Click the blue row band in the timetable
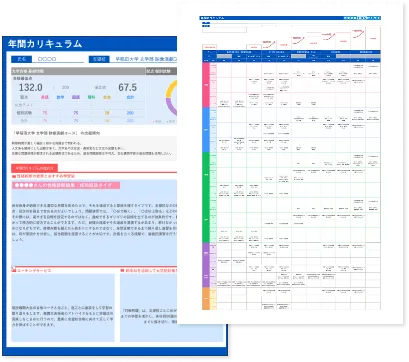The image size is (409, 362). coord(206,130)
